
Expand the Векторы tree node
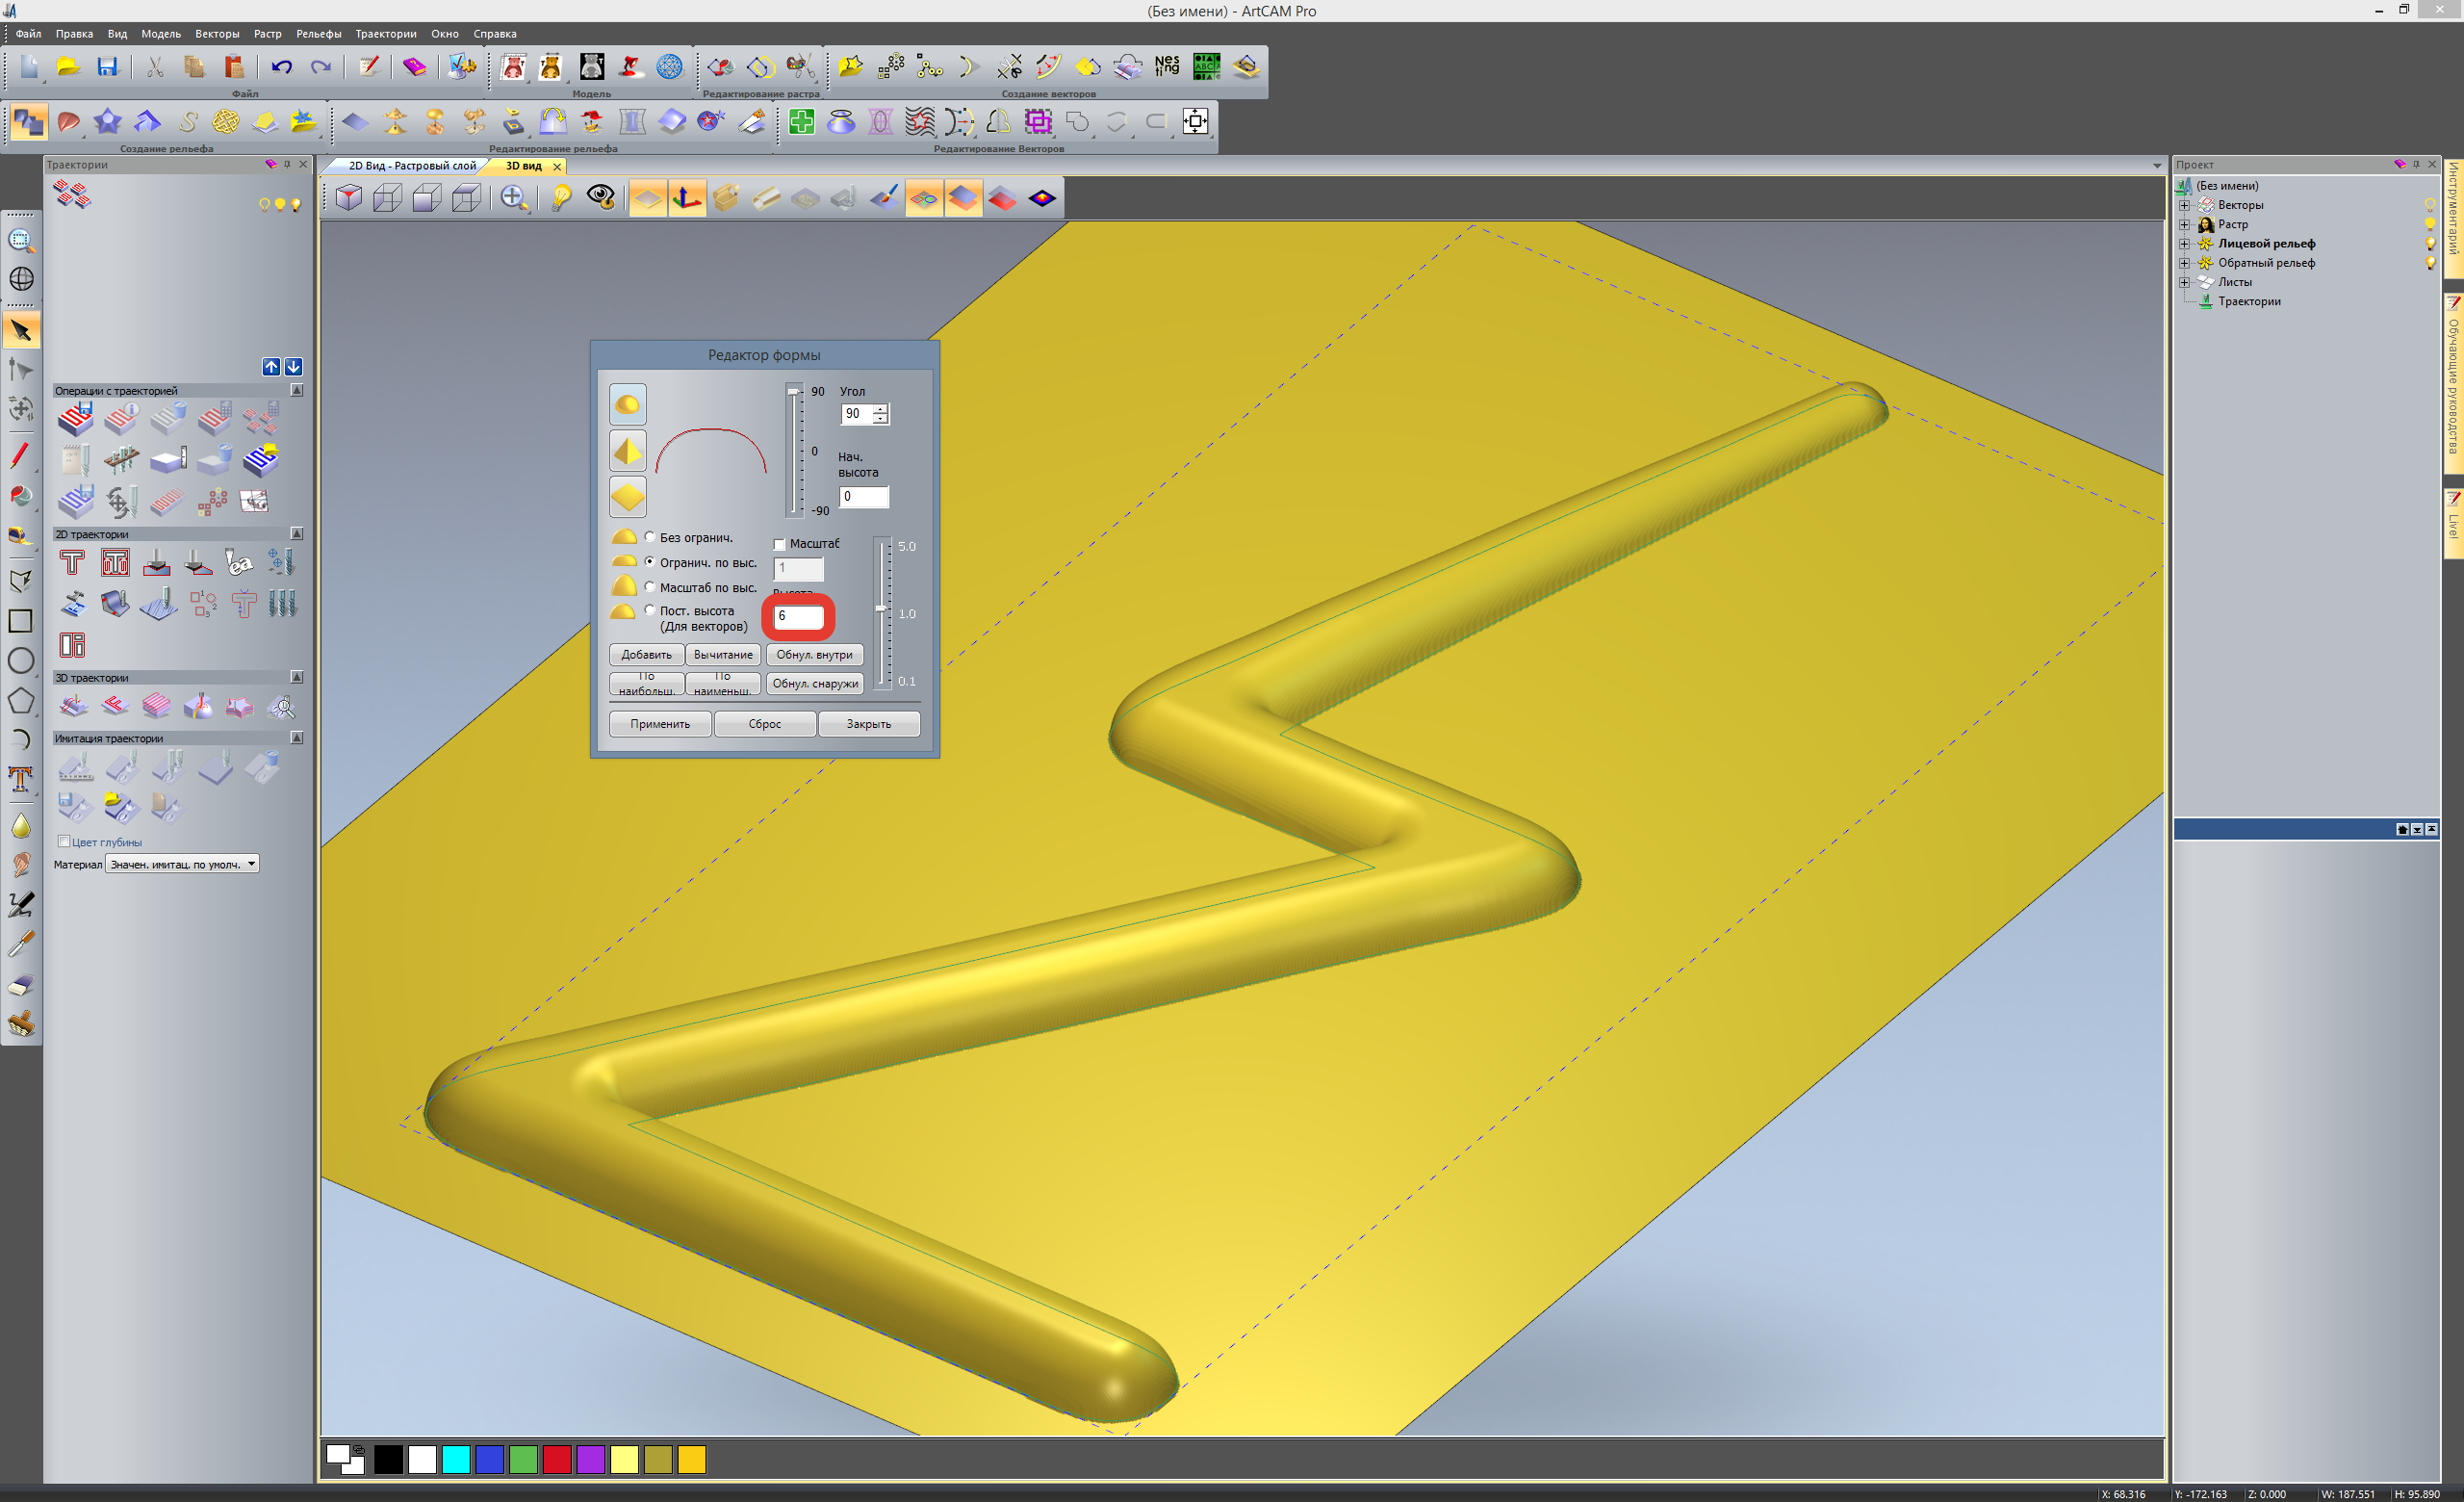pos(2184,205)
